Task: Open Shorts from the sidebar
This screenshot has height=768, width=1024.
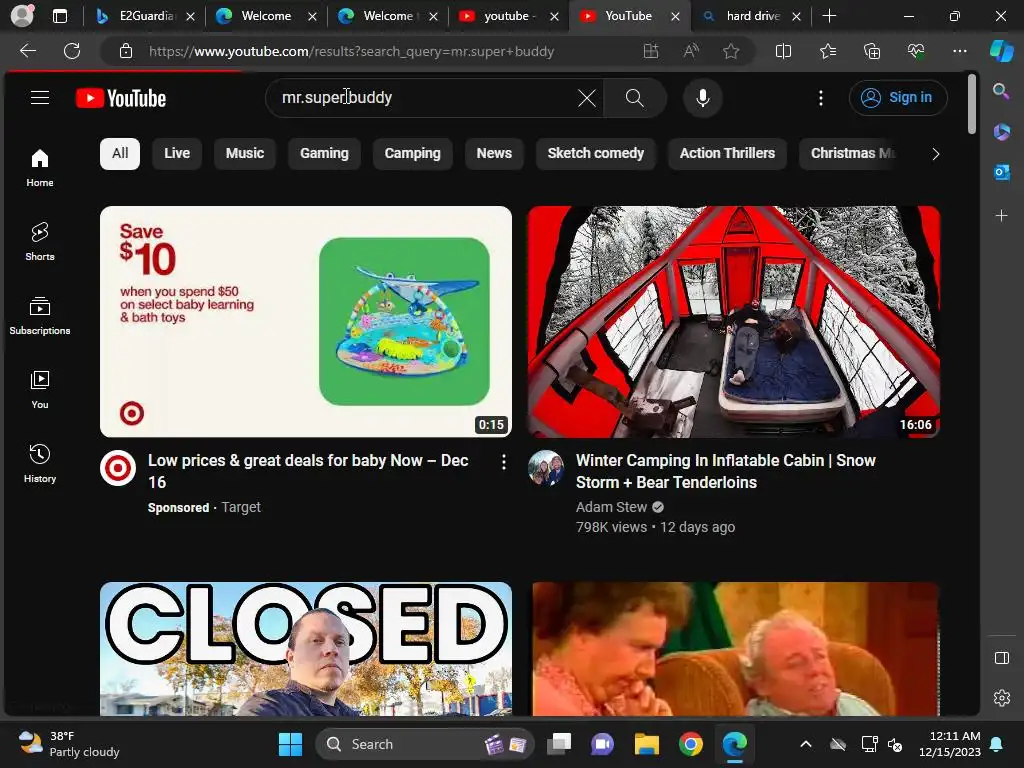Action: pos(40,241)
